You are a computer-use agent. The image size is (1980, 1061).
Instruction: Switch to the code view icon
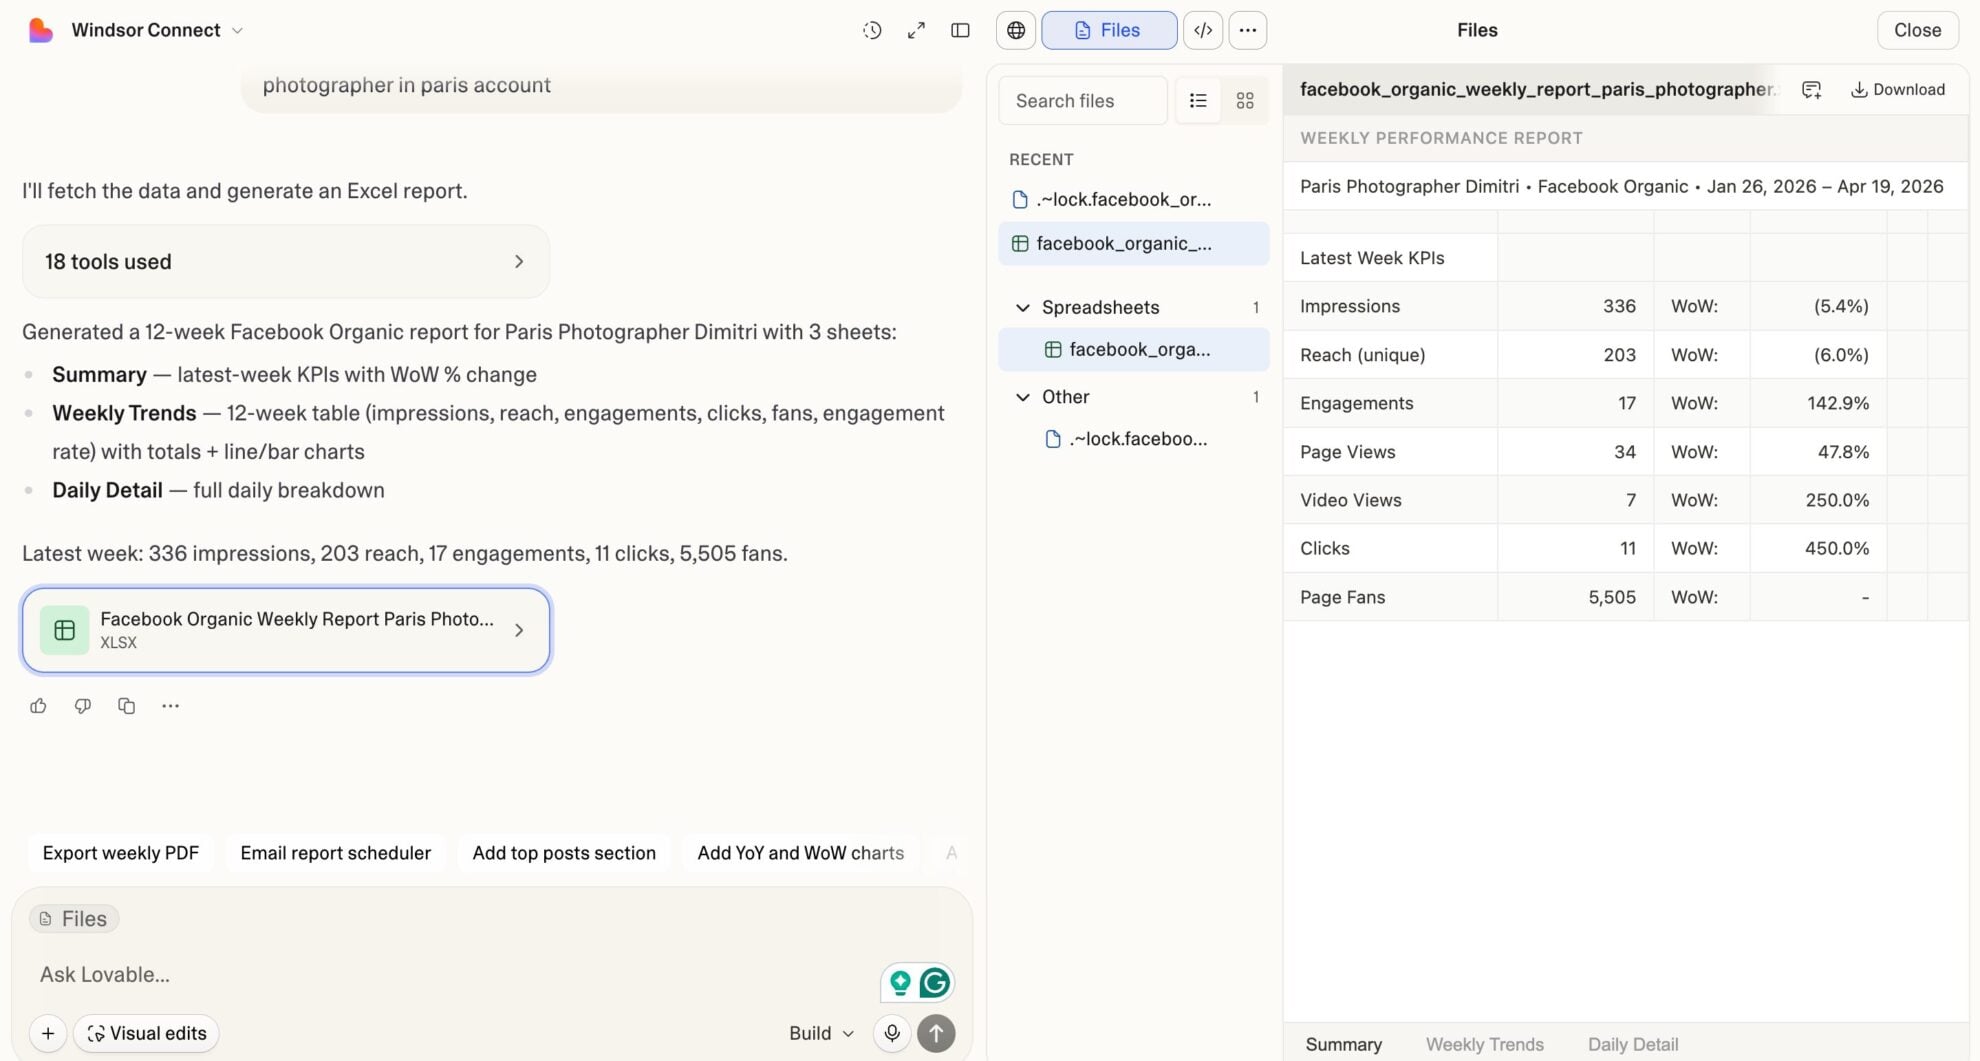[1203, 30]
